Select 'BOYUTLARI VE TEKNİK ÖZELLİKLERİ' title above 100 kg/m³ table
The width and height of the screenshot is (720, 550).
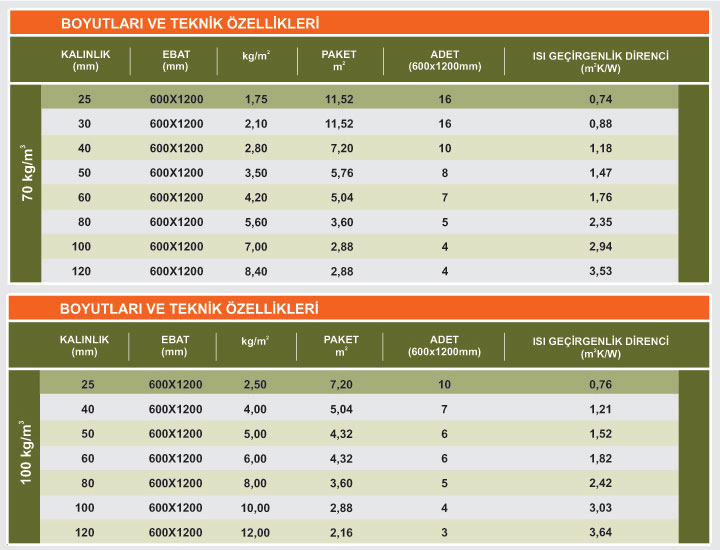[189, 309]
